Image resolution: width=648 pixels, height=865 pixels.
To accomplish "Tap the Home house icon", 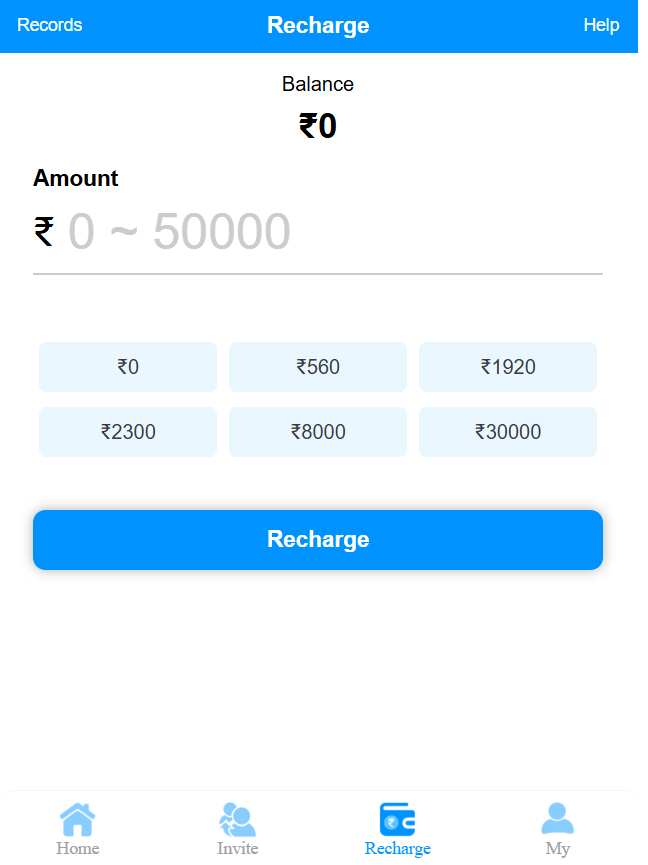I will click(78, 819).
